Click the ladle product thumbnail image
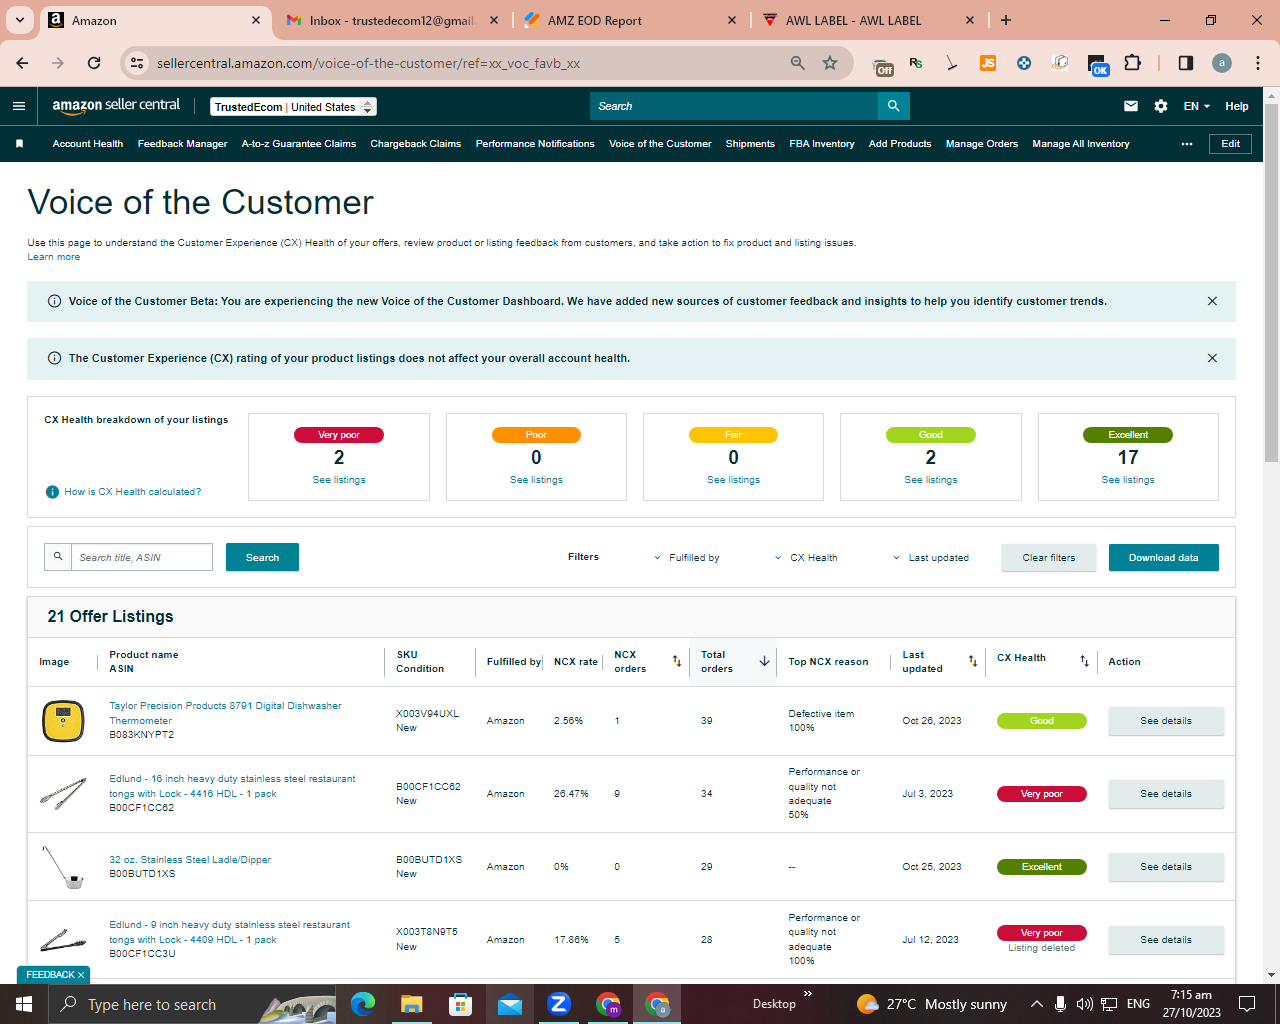 coord(63,867)
